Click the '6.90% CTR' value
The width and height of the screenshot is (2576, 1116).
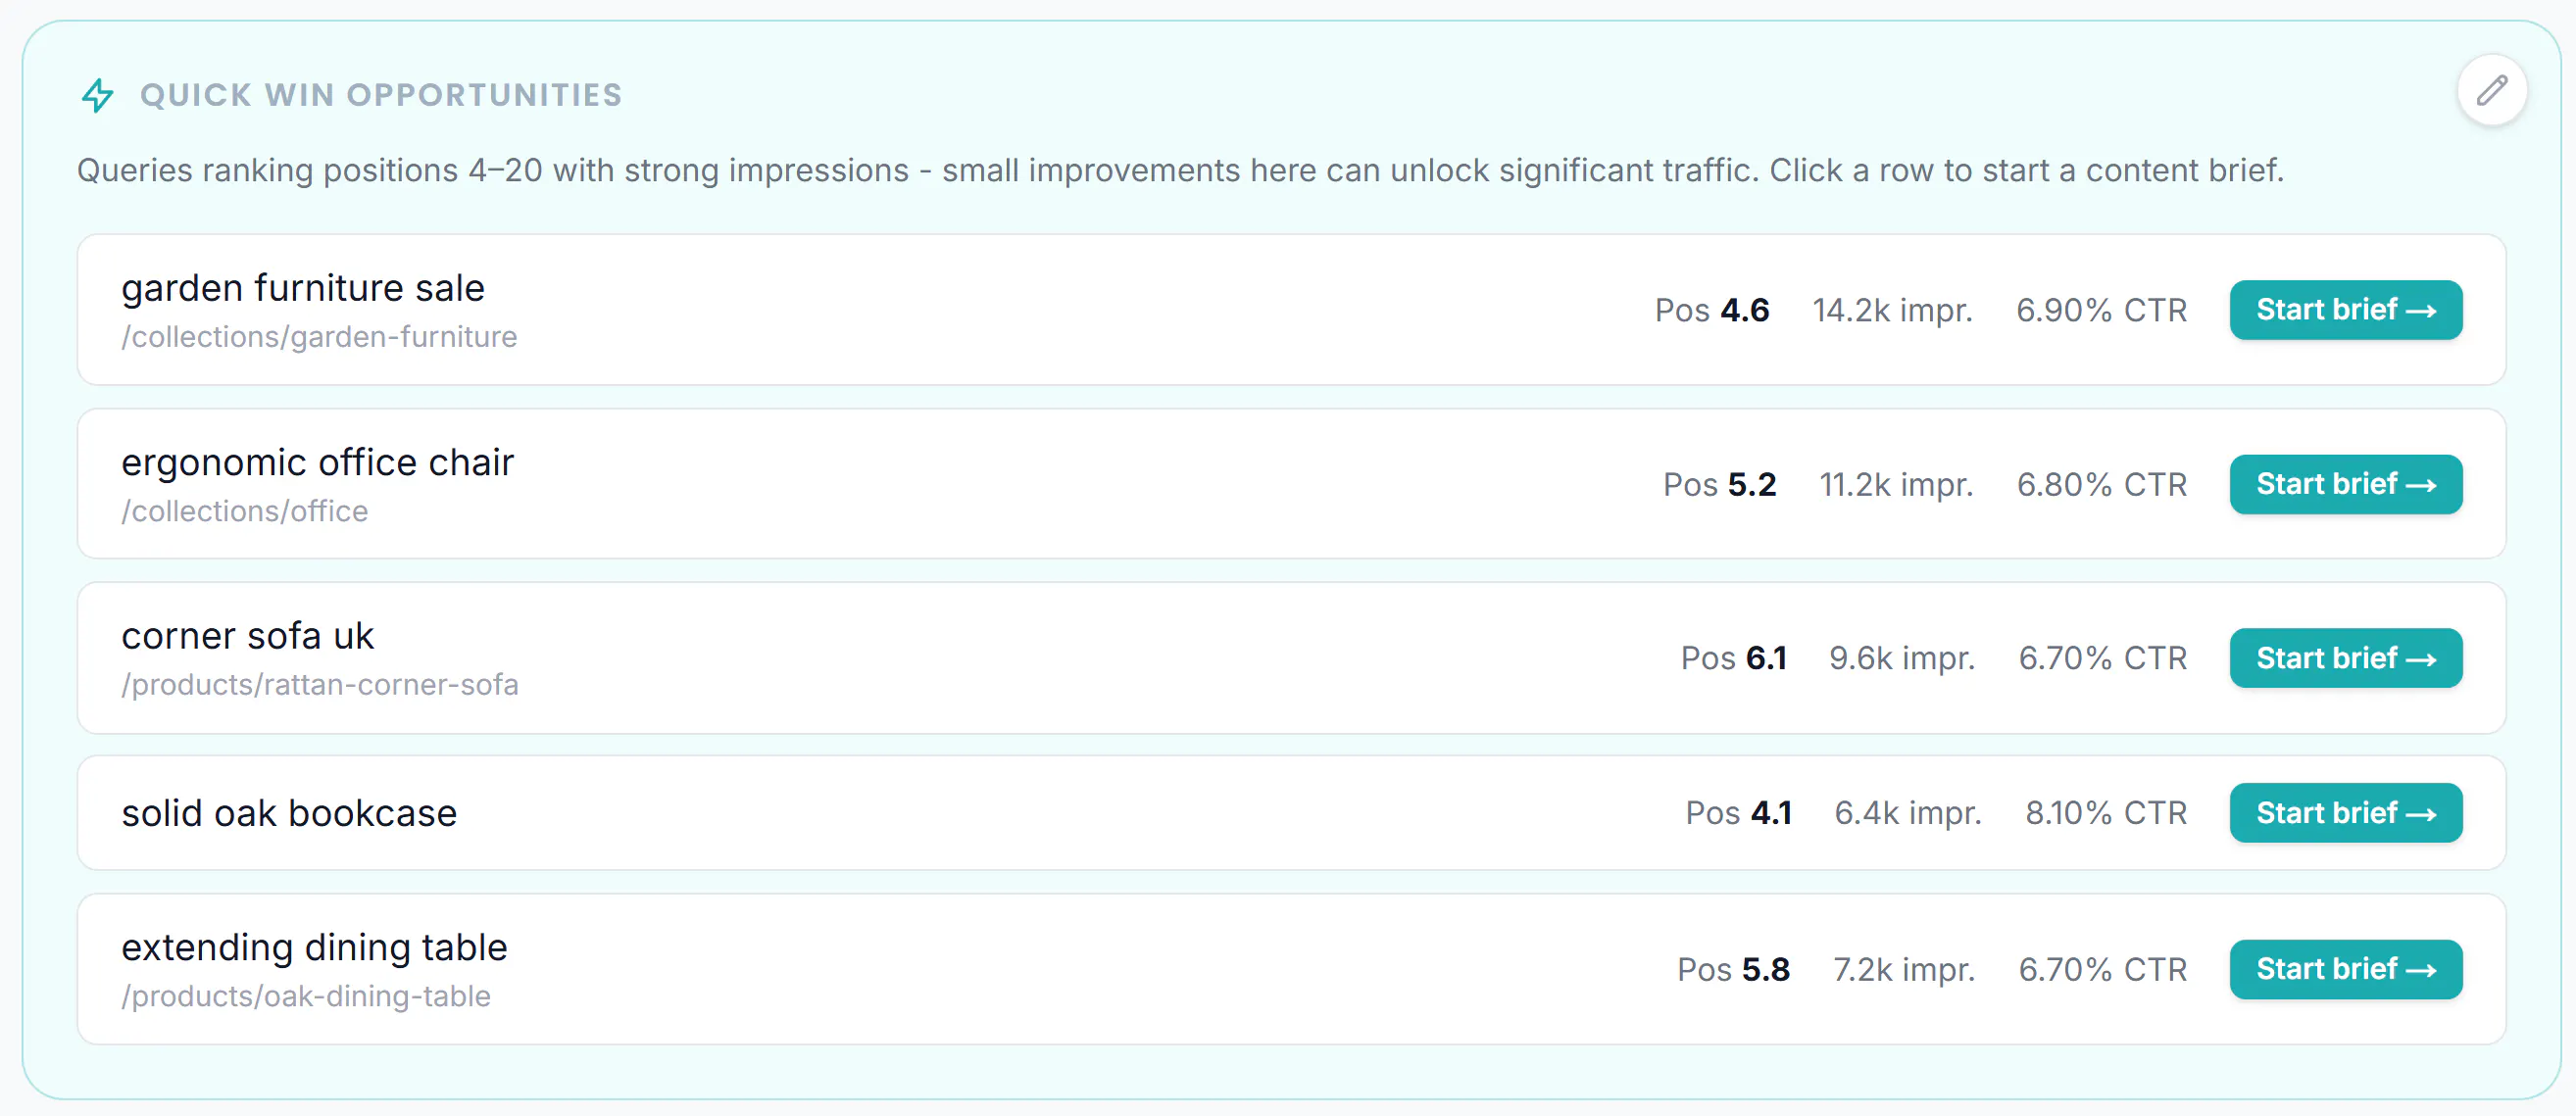pos(2102,310)
